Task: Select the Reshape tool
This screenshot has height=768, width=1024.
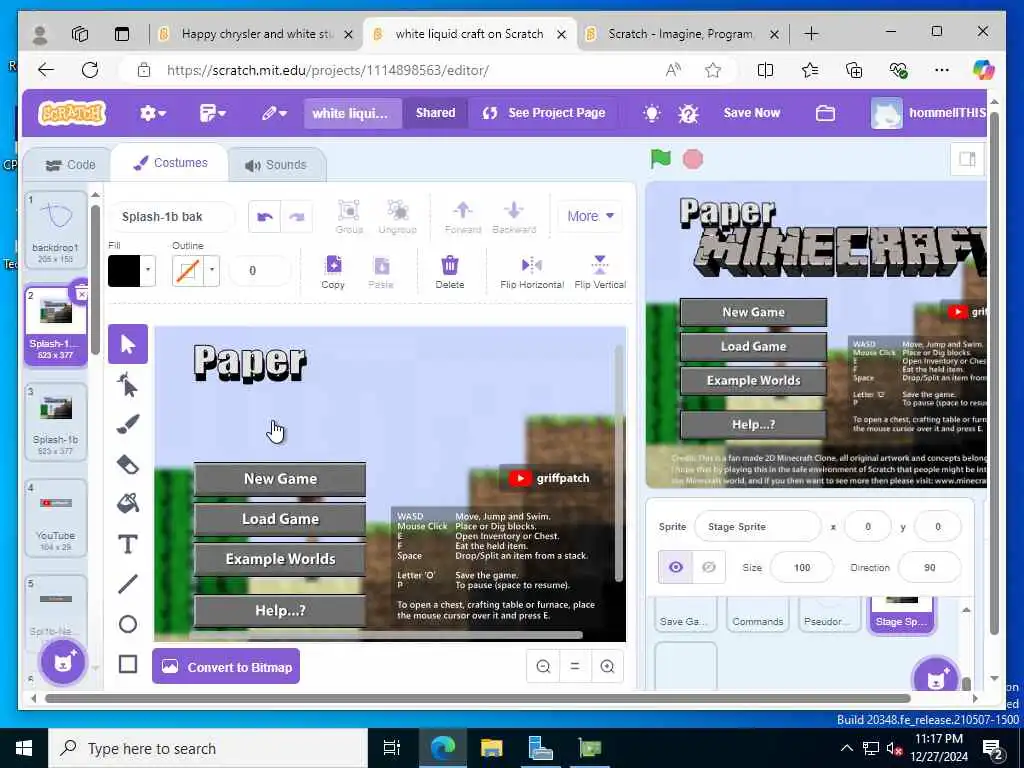Action: click(128, 385)
